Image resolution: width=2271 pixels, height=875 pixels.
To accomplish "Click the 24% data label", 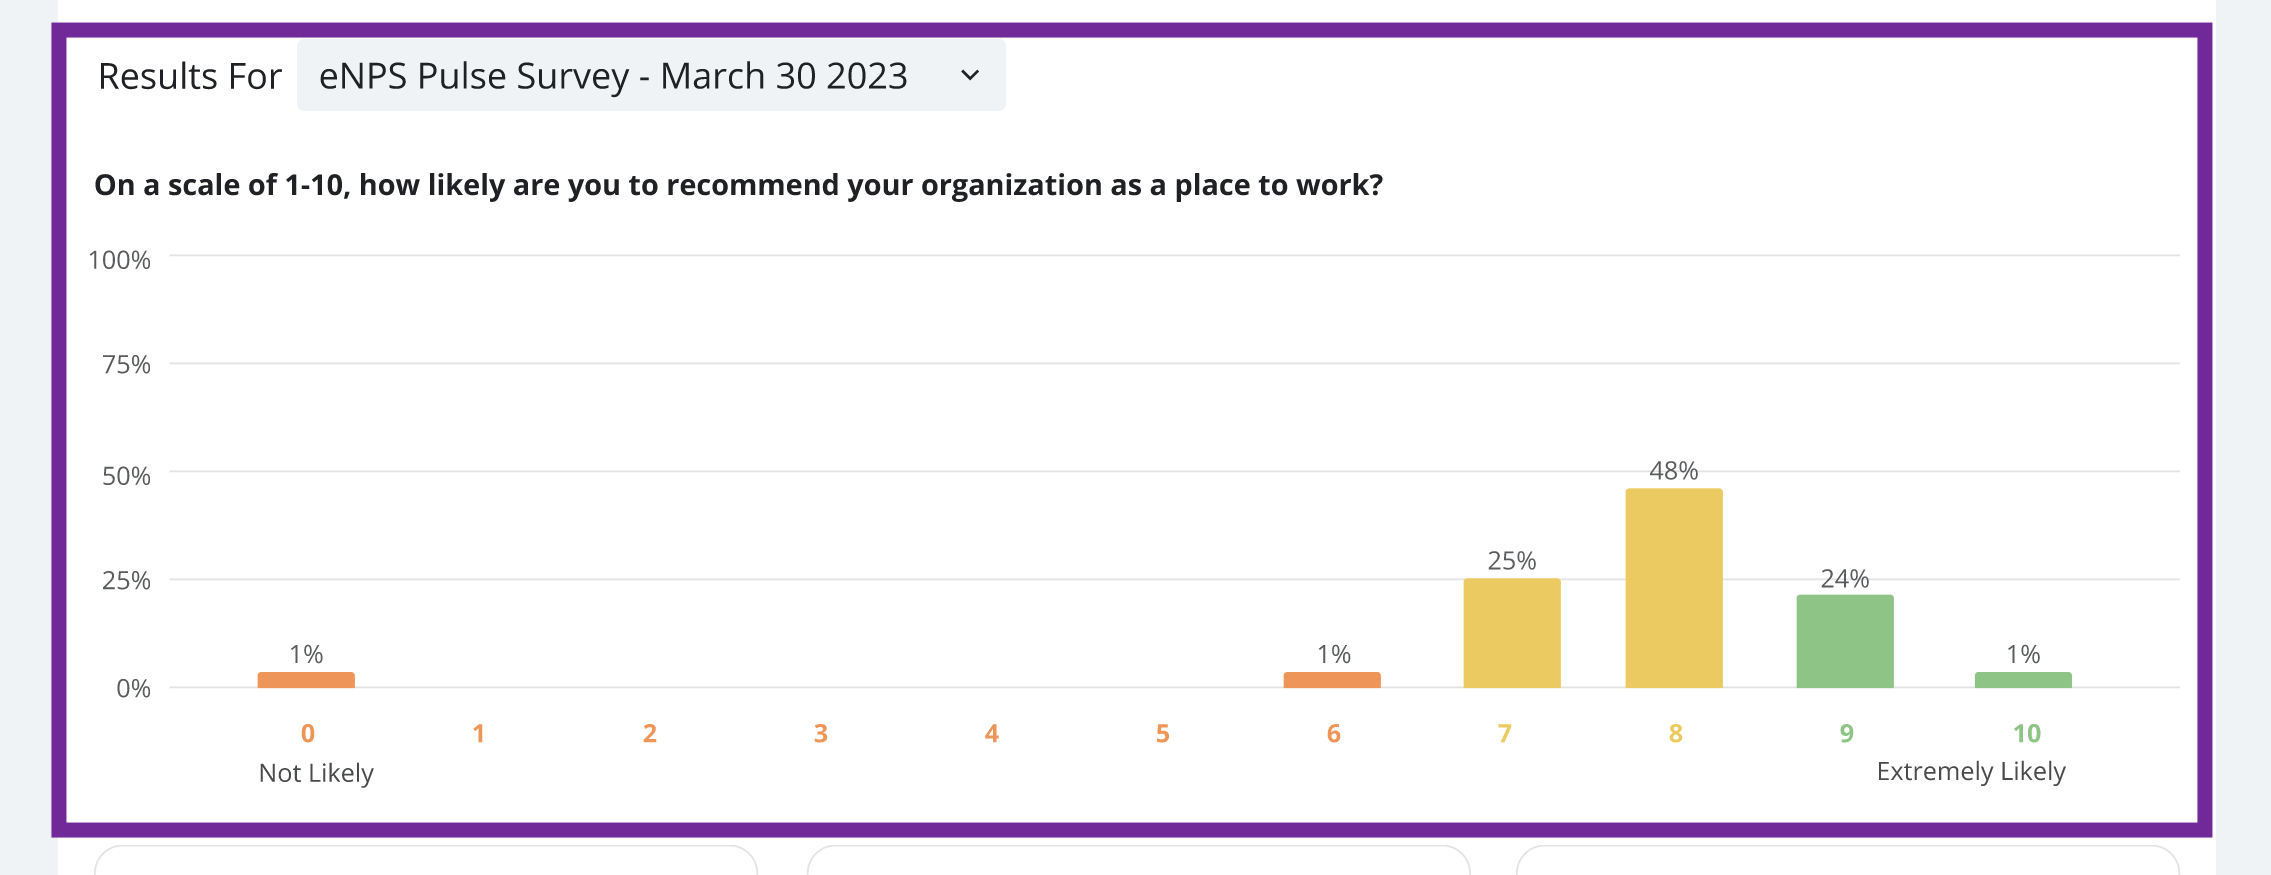I will 1844,579.
